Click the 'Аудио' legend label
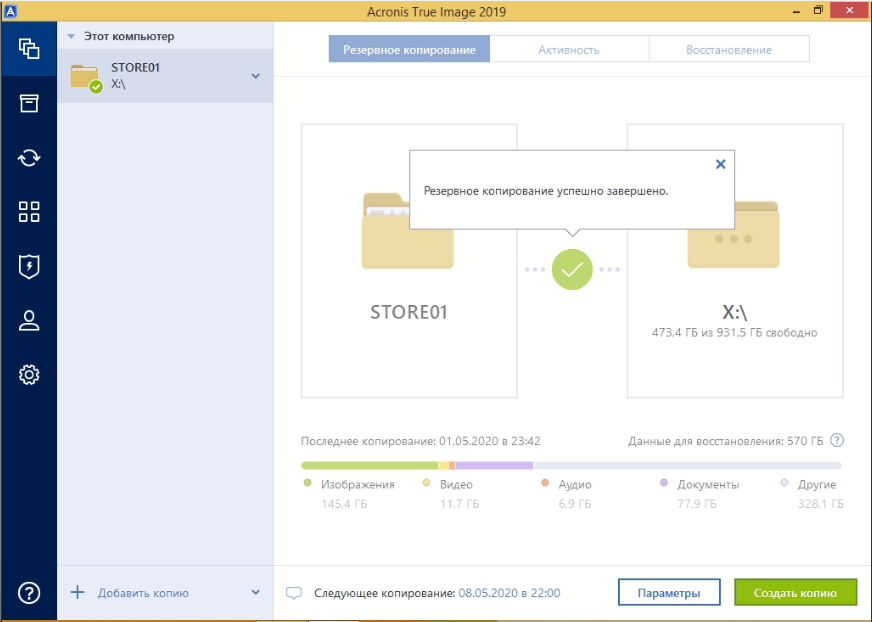This screenshot has height=622, width=872. 575,485
